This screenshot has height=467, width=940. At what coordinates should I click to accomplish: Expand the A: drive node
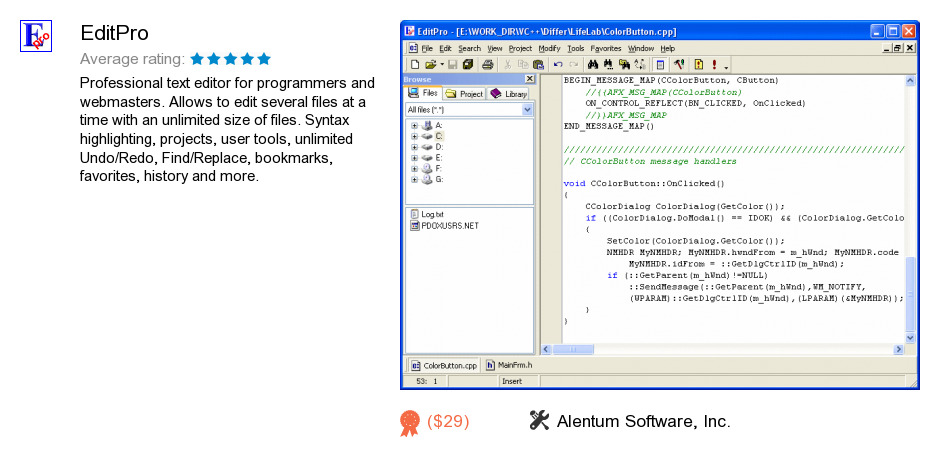tap(414, 126)
